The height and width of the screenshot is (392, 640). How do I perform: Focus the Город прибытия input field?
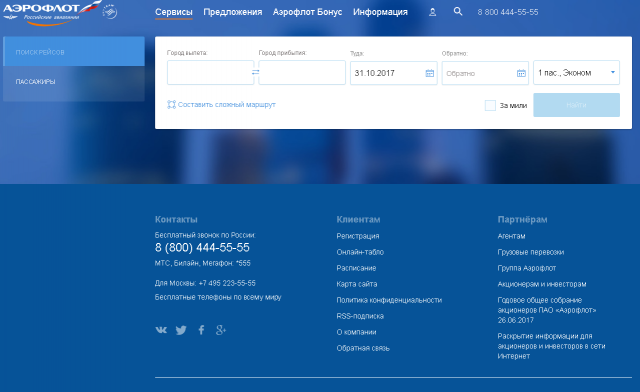point(302,73)
